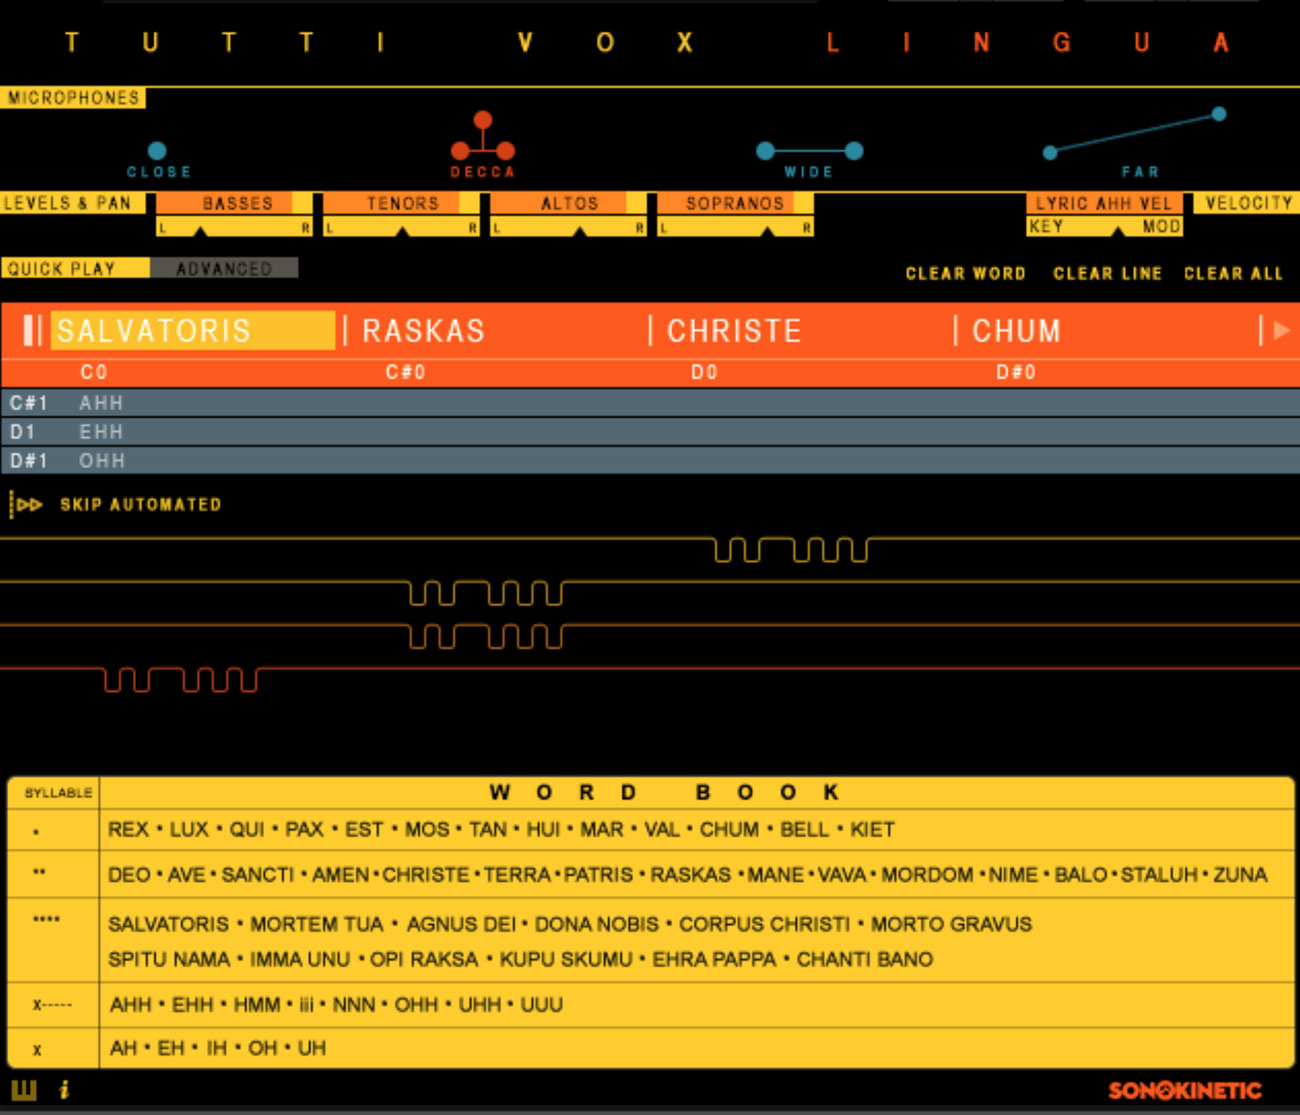
Task: Select the D#1 OHH row
Action: (x=650, y=461)
